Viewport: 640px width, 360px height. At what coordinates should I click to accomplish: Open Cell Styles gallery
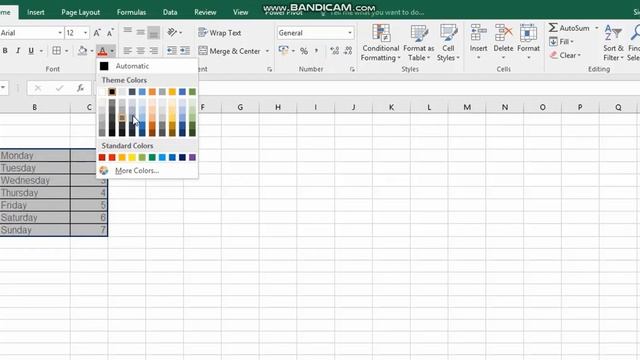tap(448, 43)
